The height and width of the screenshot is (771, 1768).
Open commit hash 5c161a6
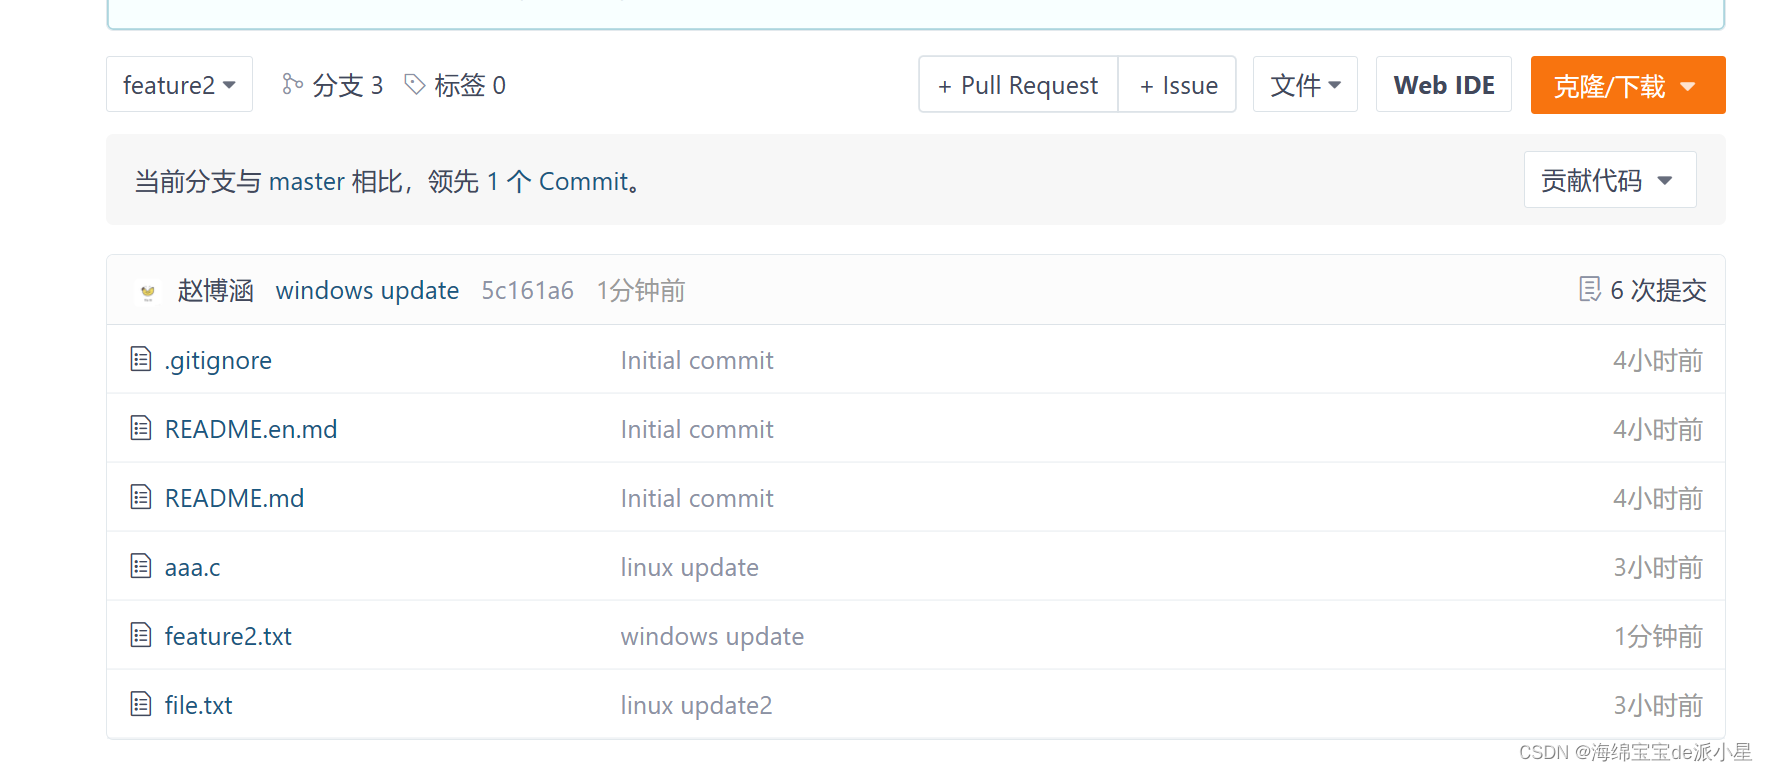[x=528, y=291]
